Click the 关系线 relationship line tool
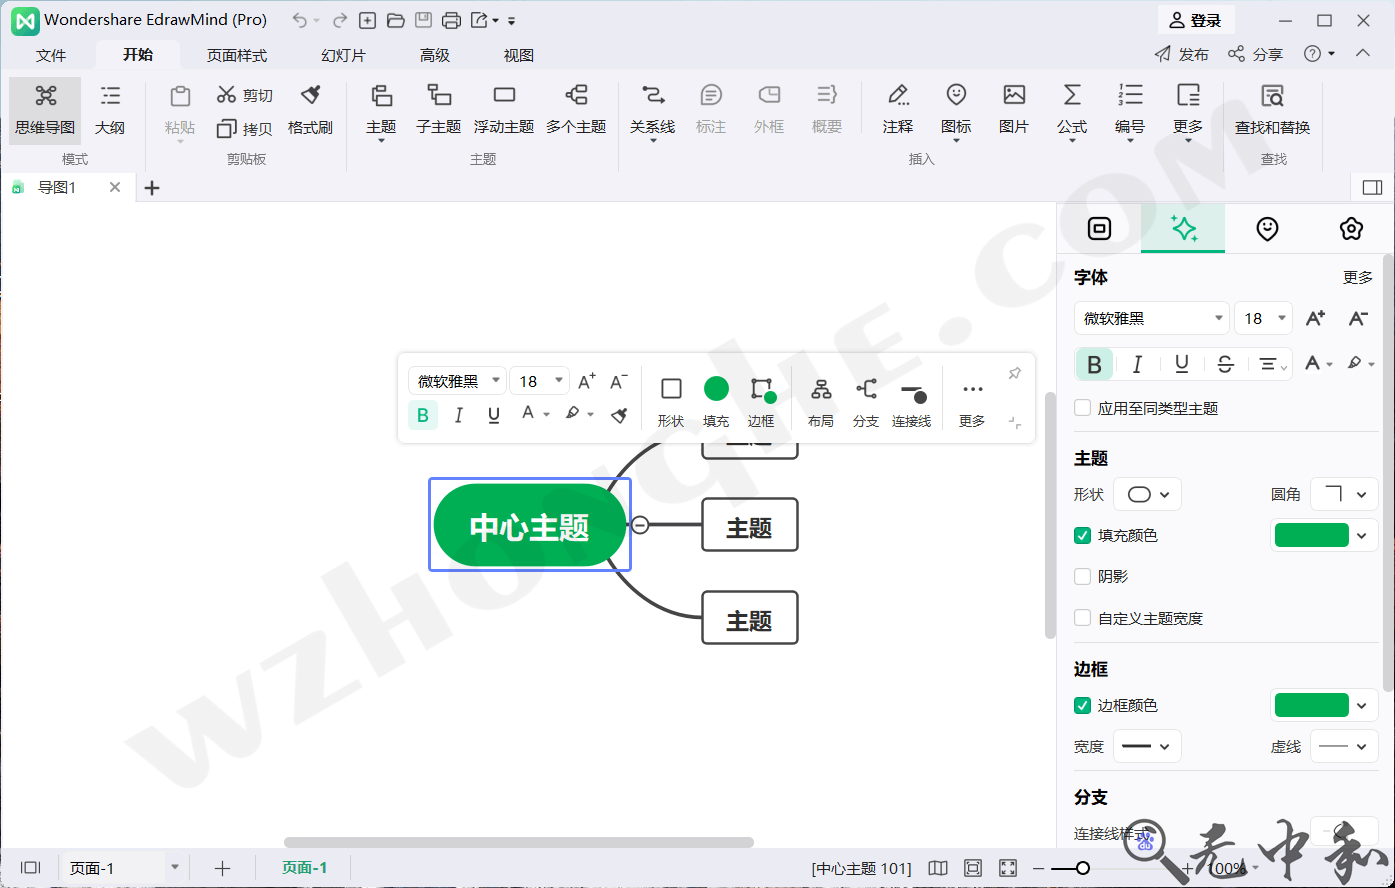Screen dimensions: 1395x888 652,108
